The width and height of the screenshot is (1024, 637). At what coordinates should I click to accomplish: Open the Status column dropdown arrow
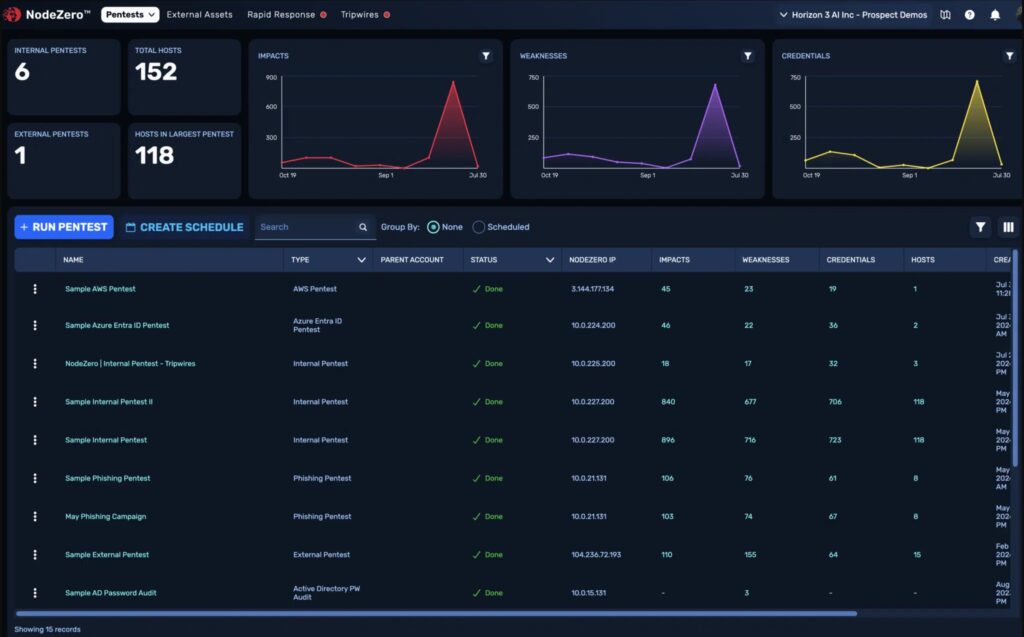(550, 260)
